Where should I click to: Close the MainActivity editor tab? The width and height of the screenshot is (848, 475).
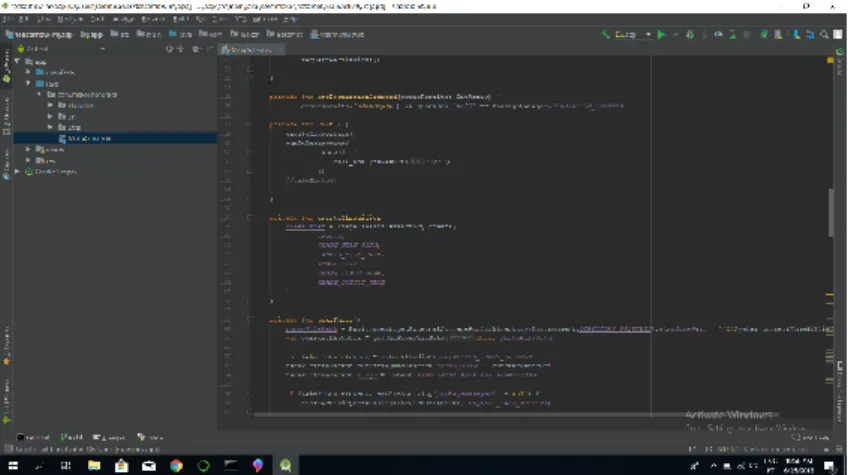[280, 50]
